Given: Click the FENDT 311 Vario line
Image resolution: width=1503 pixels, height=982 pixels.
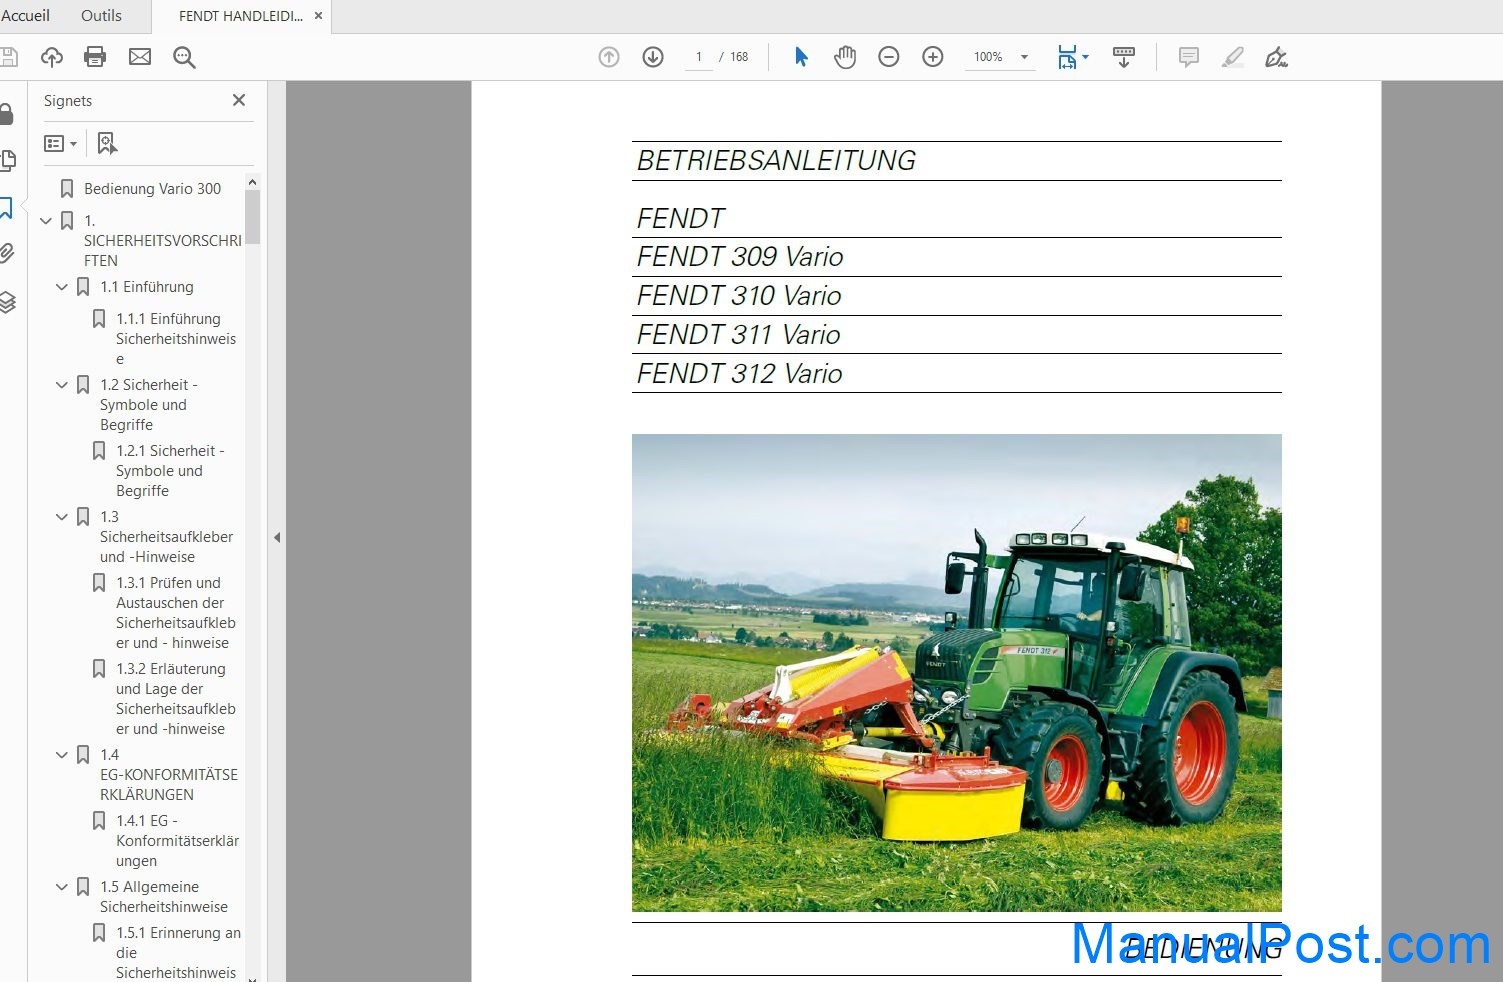Looking at the screenshot, I should click(738, 335).
